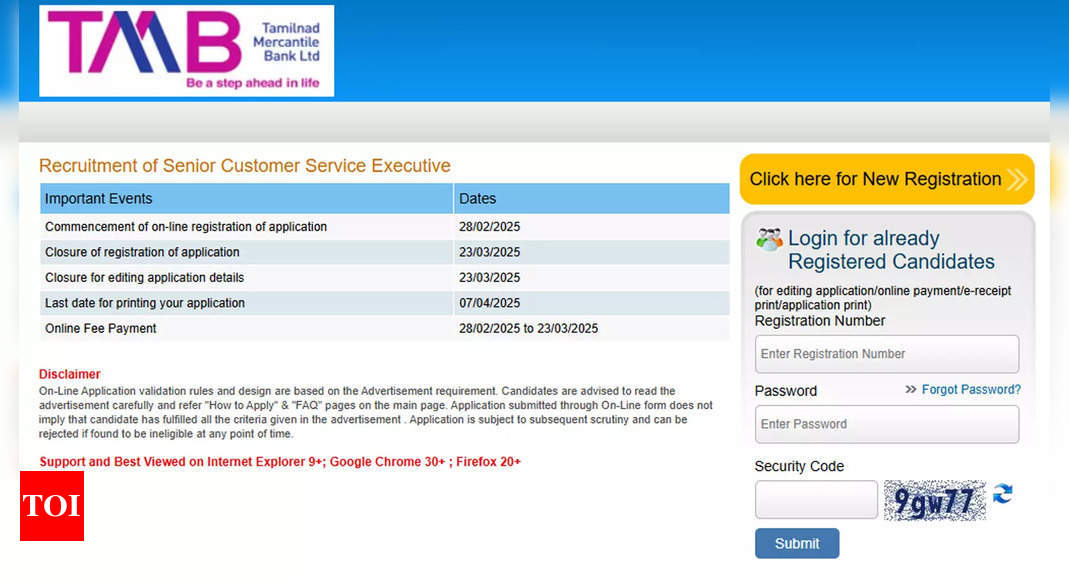
Task: Click the 9gw77 captcha image
Action: tap(935, 500)
